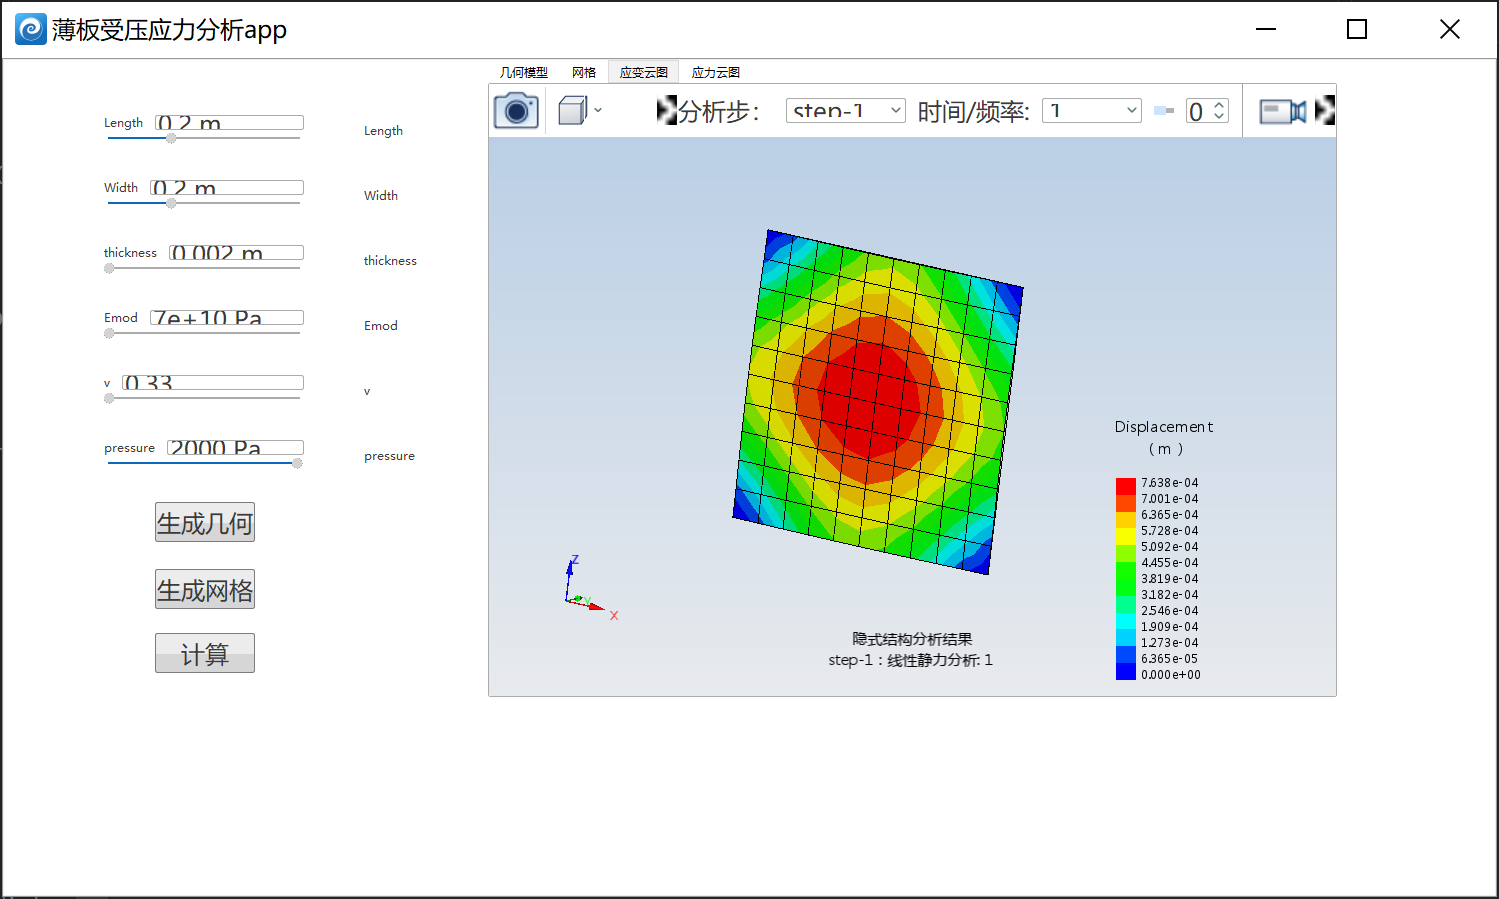Select the 应变云图 tab
The image size is (1499, 899).
pos(643,72)
